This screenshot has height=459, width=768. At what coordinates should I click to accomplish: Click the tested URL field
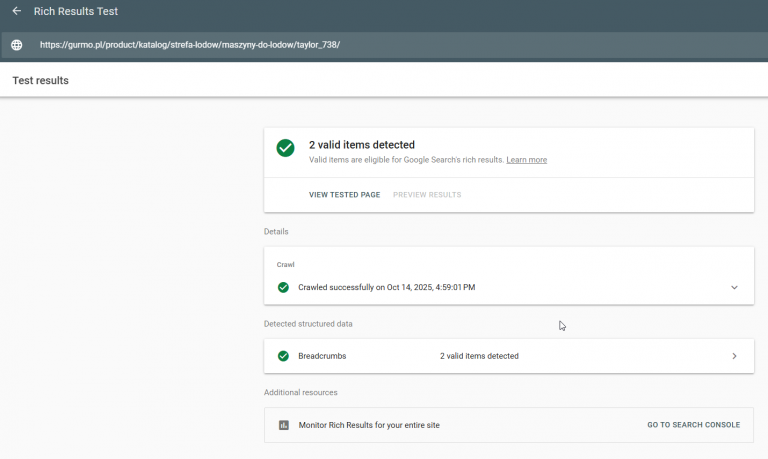[190, 45]
